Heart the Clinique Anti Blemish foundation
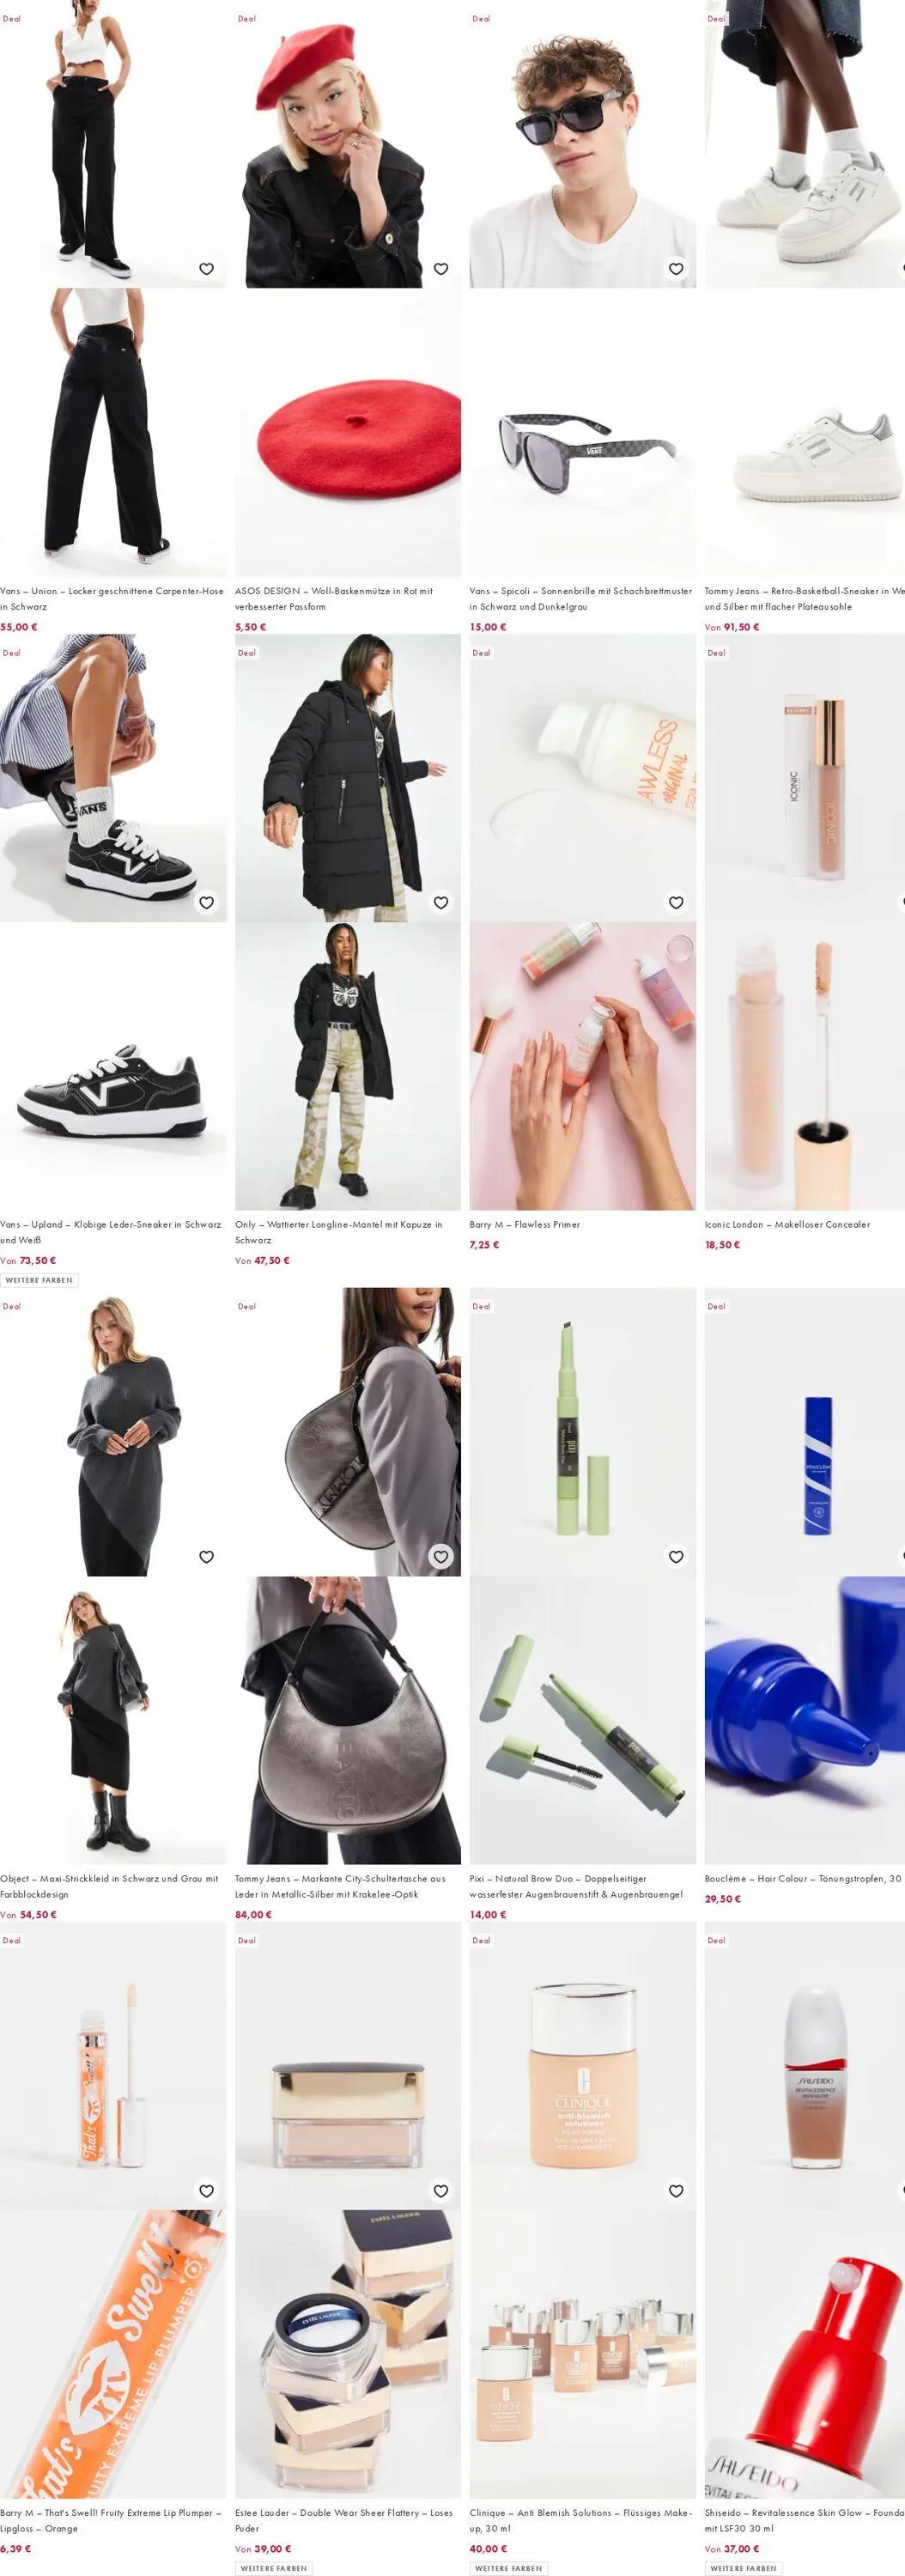Image resolution: width=905 pixels, height=2576 pixels. [x=676, y=2191]
